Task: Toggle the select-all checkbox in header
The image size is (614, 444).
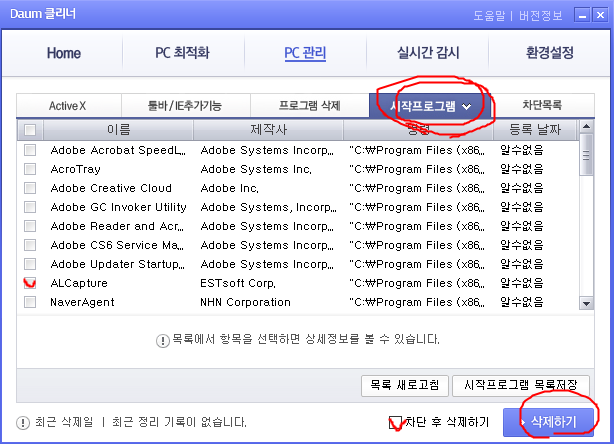Action: [30, 130]
